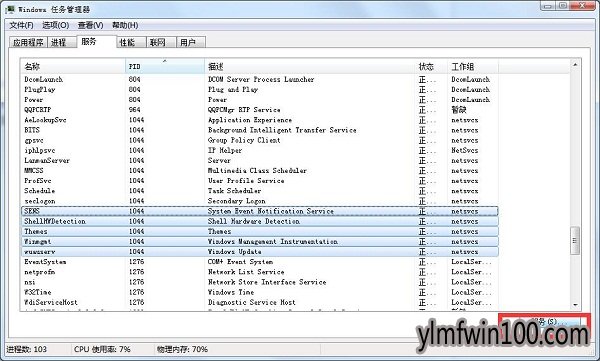Image resolution: width=600 pixels, height=361 pixels.
Task: Open the 选项(O) menu
Action: coord(55,25)
